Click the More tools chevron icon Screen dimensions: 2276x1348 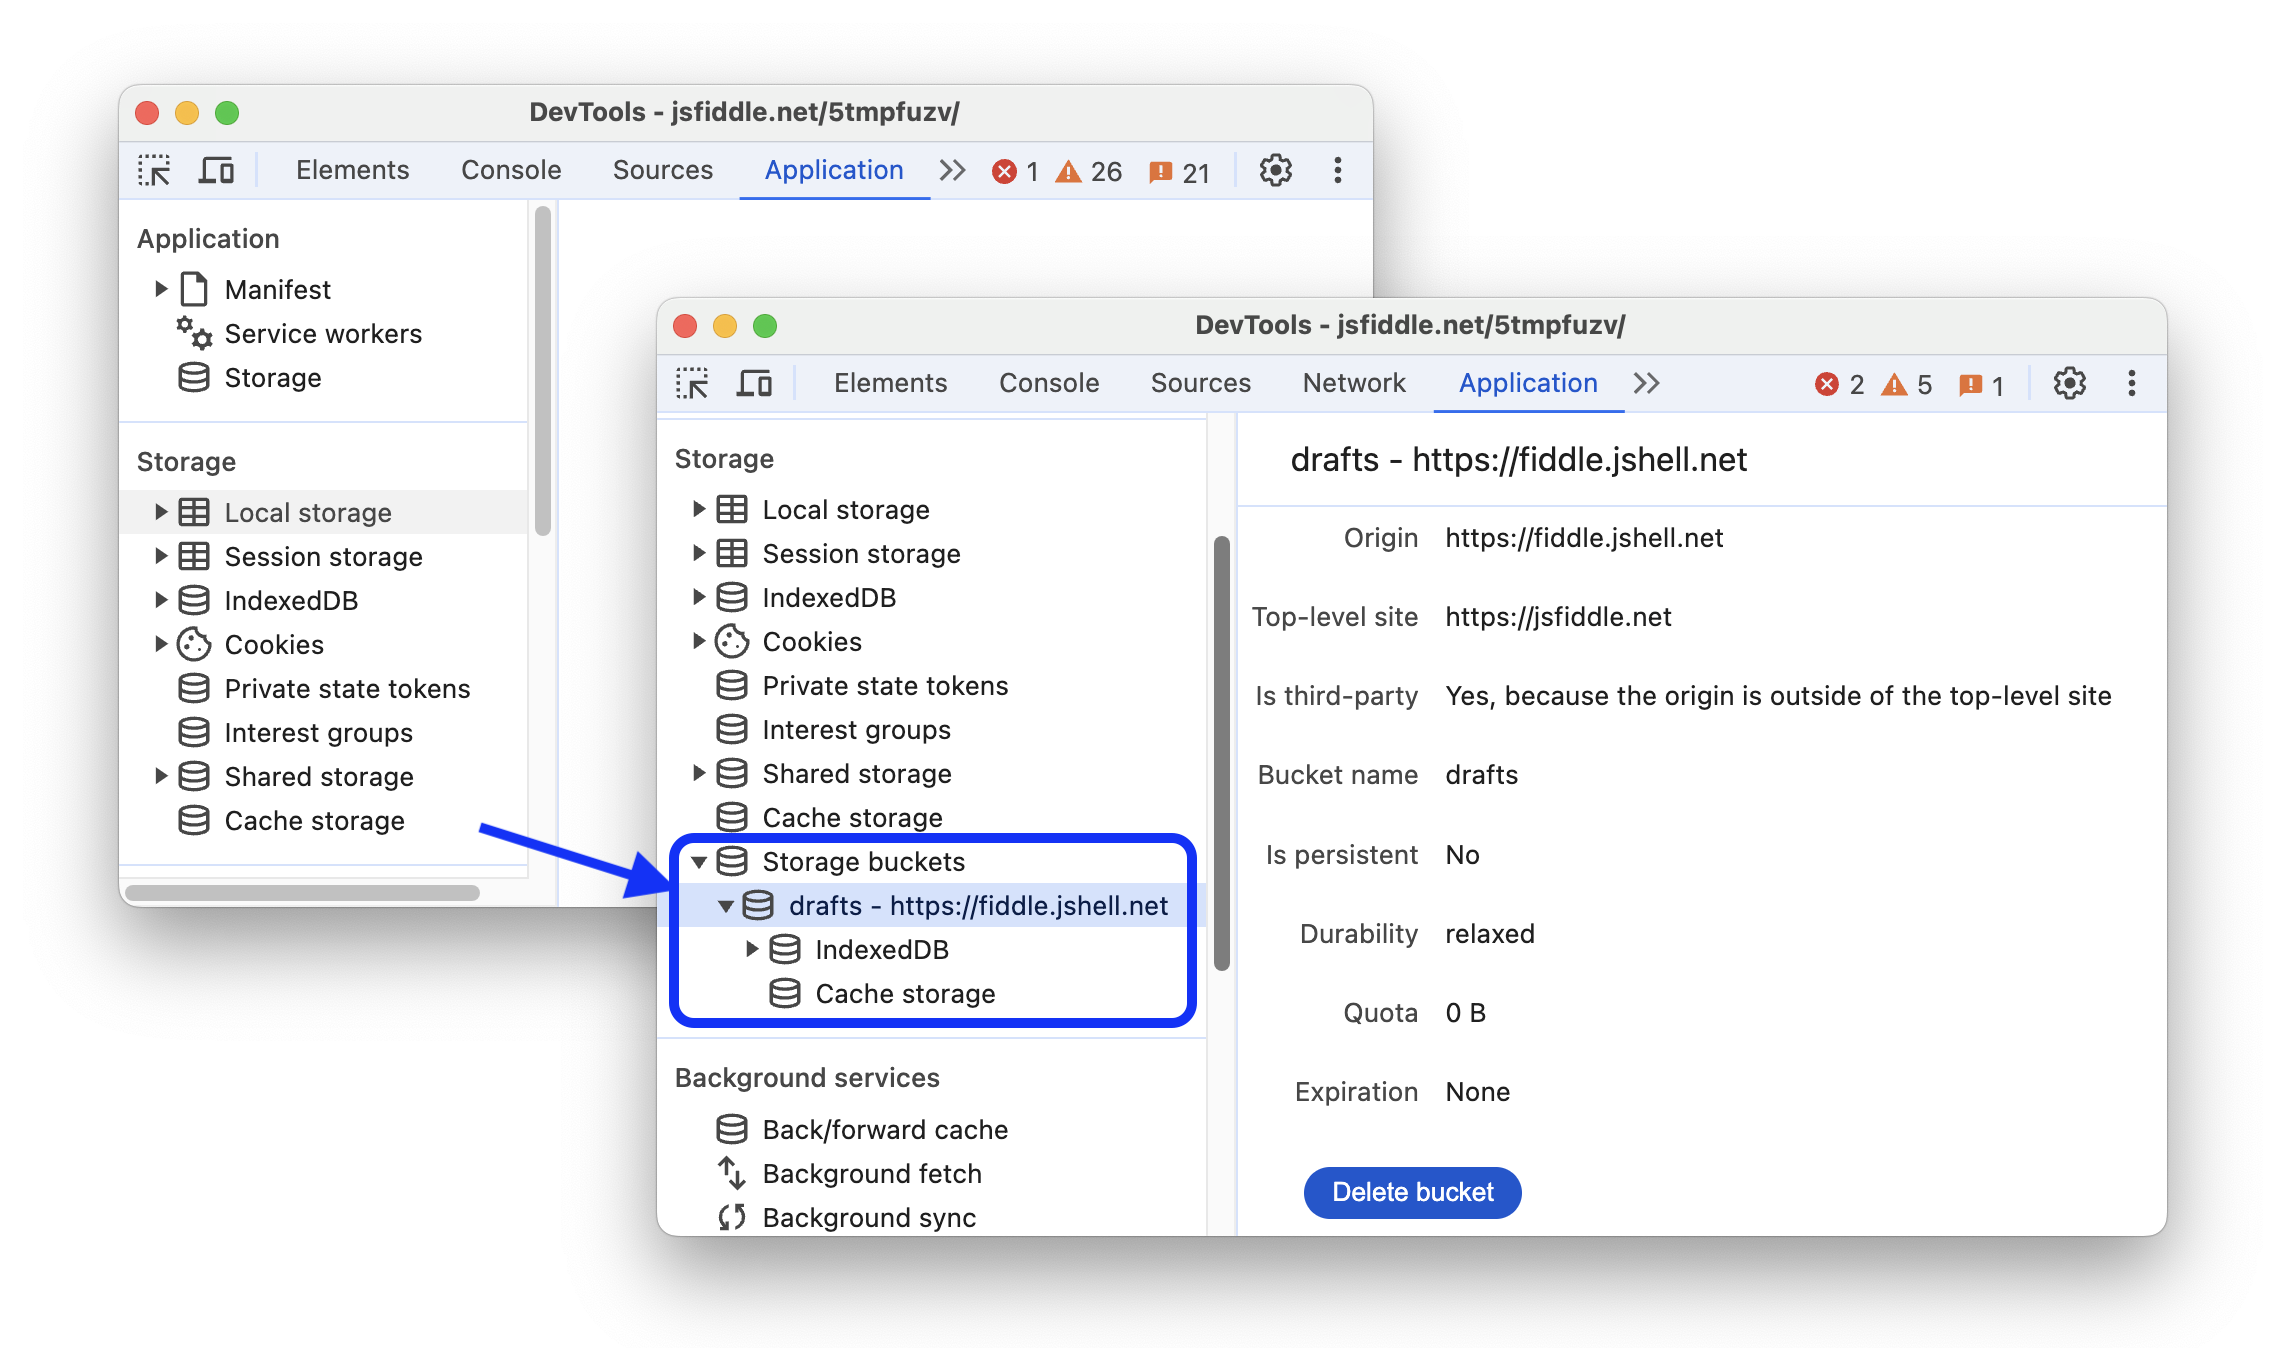pyautogui.click(x=1647, y=382)
